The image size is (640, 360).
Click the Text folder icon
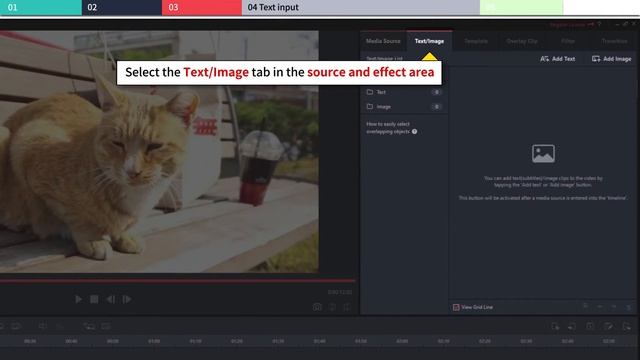point(370,92)
